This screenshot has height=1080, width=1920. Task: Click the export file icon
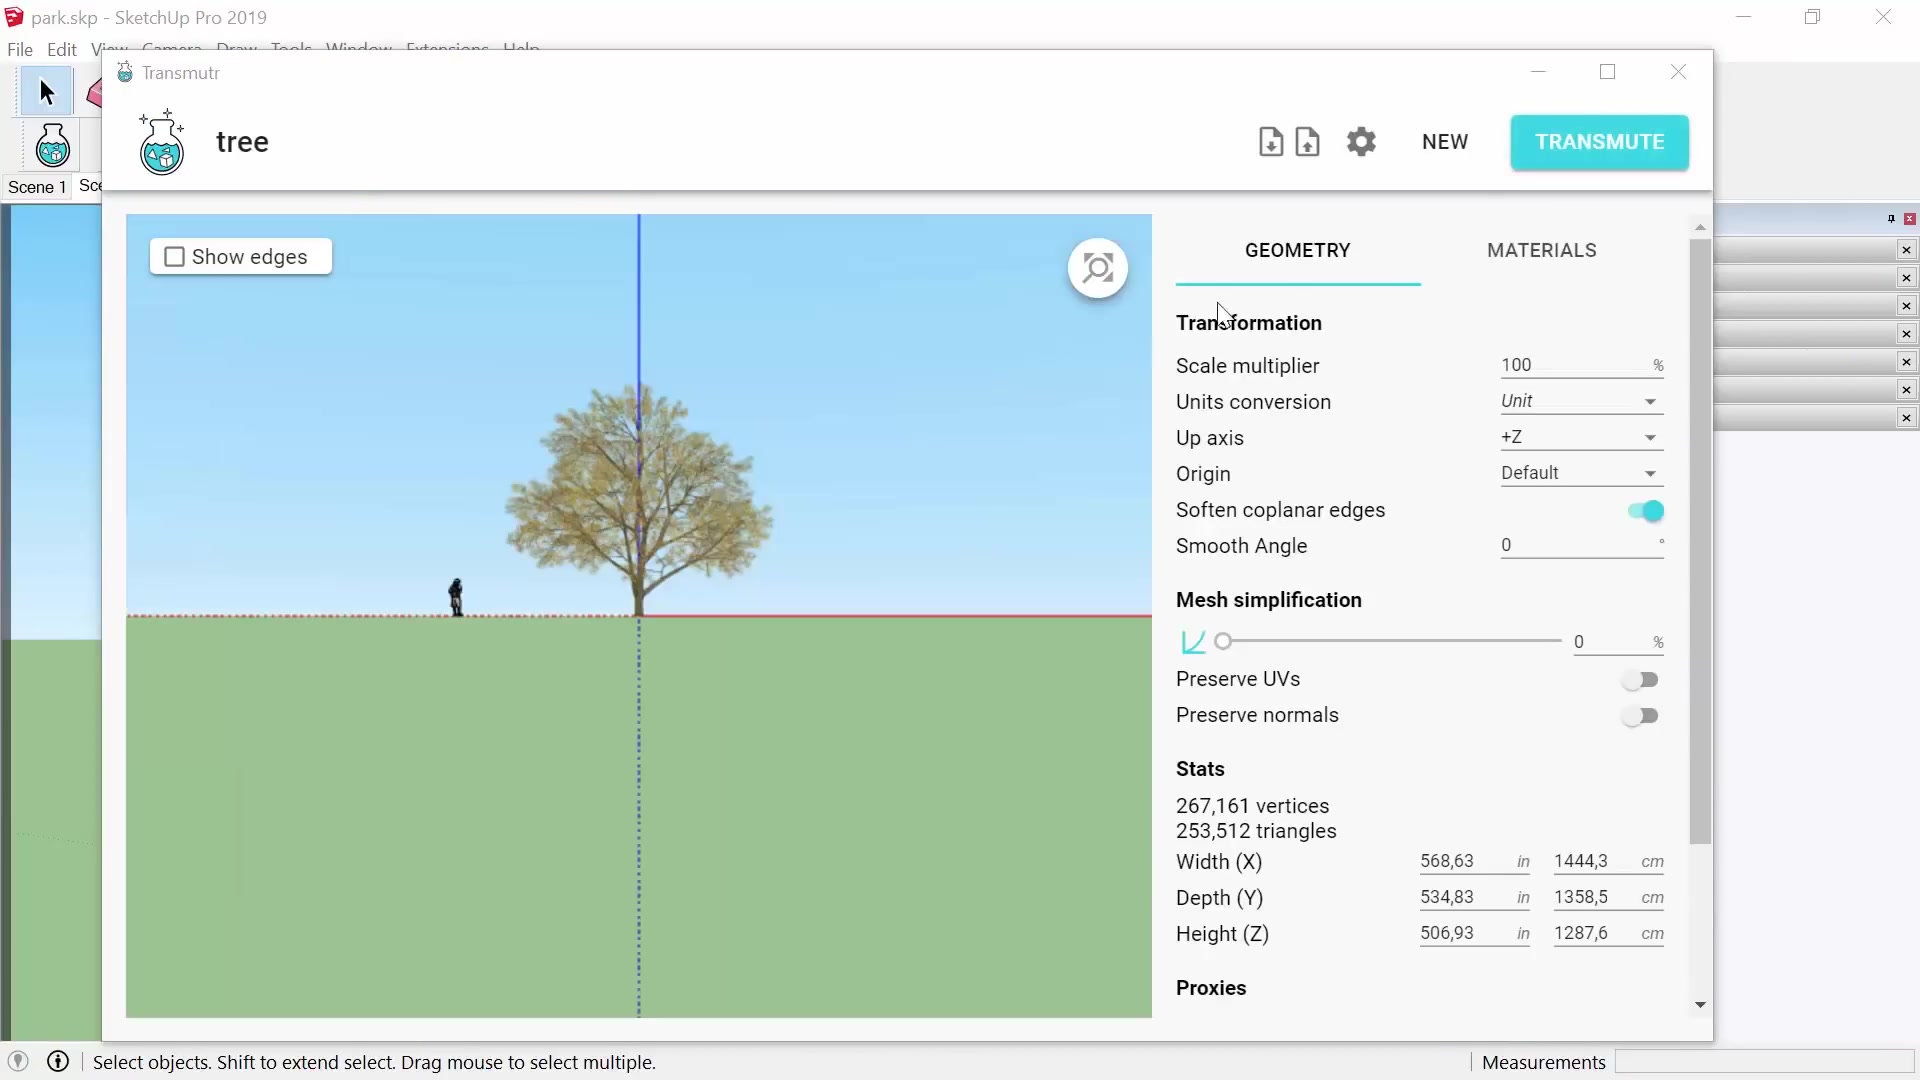(x=1307, y=142)
